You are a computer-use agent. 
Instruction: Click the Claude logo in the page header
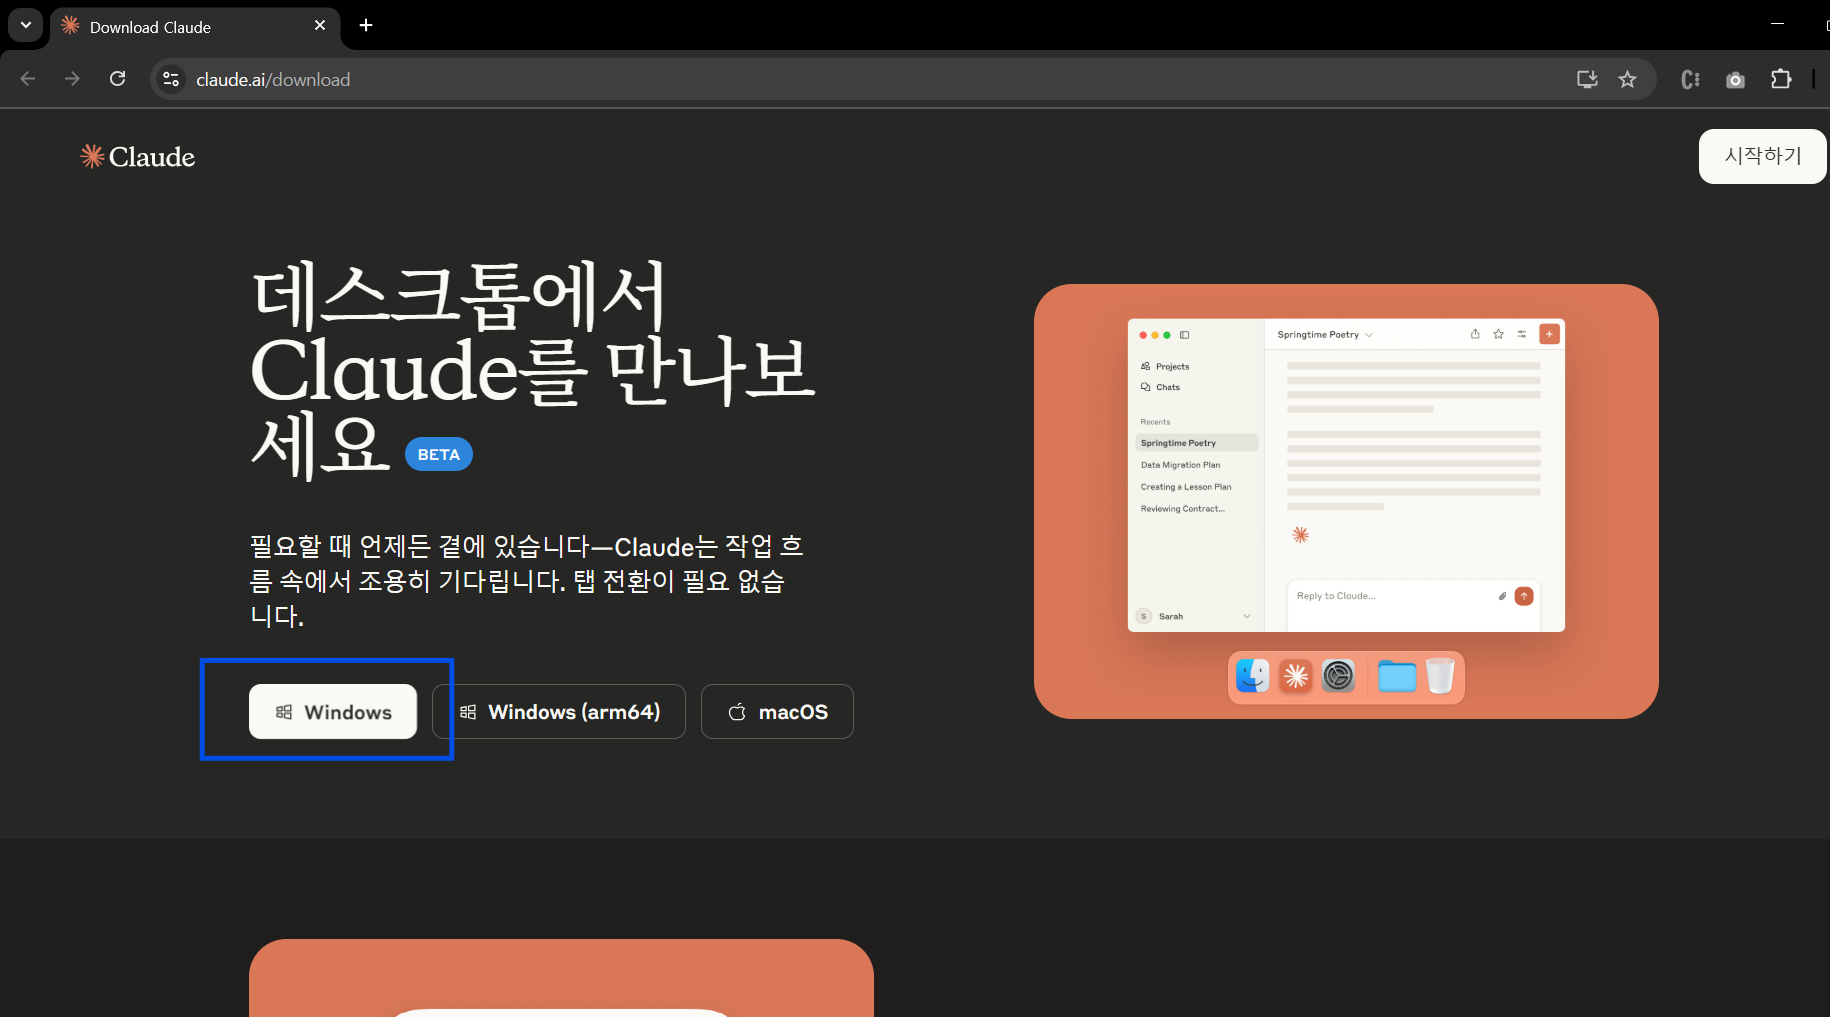pos(138,157)
